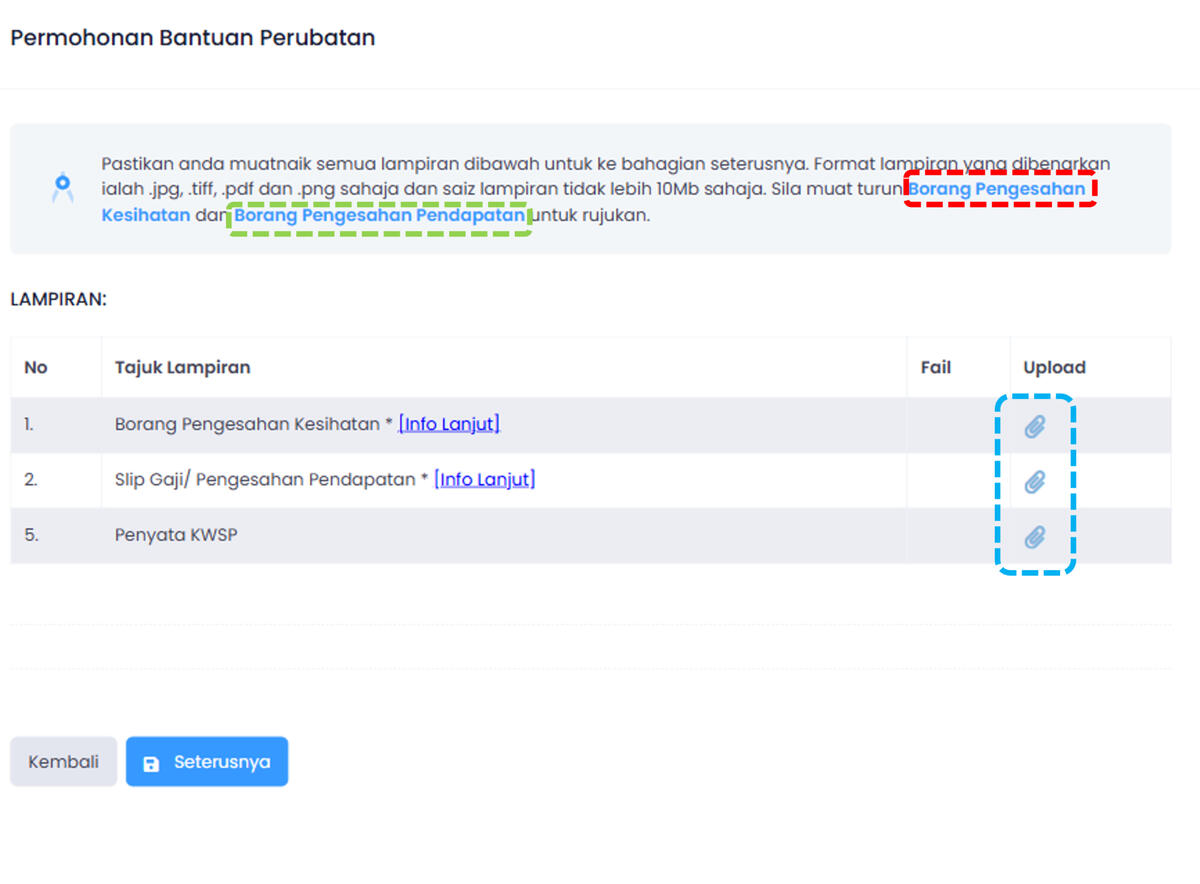The width and height of the screenshot is (1200, 884).
Task: View Info Lanjut for Slip Gaji/Pengesahan Pendapatan
Action: coord(485,479)
